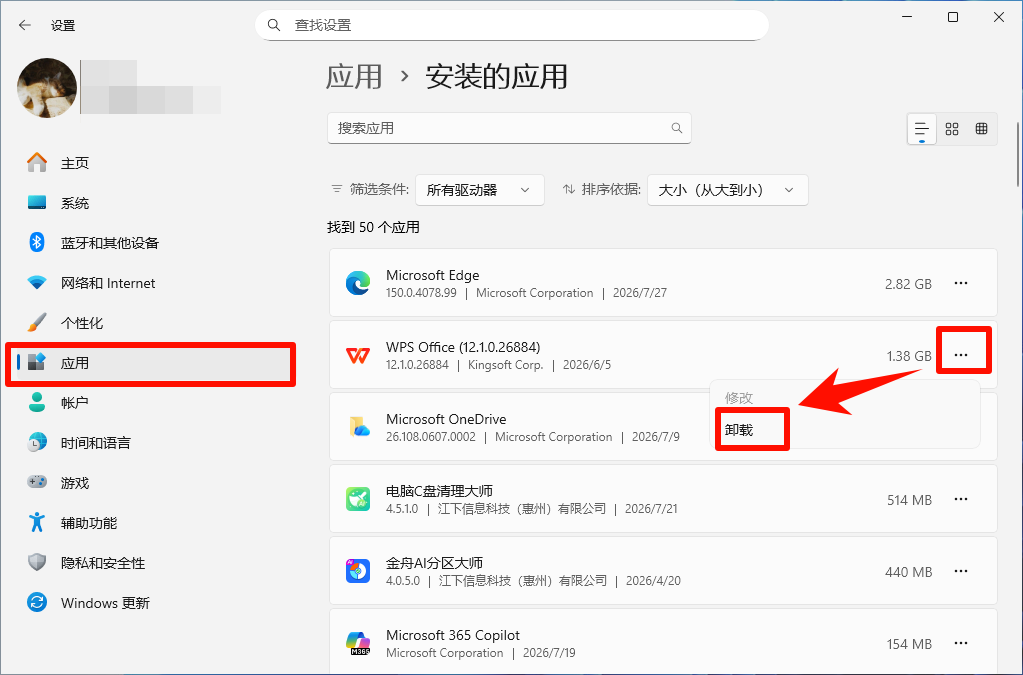Click the 440 MB size value
Viewport: 1023px width, 675px height.
tap(908, 572)
